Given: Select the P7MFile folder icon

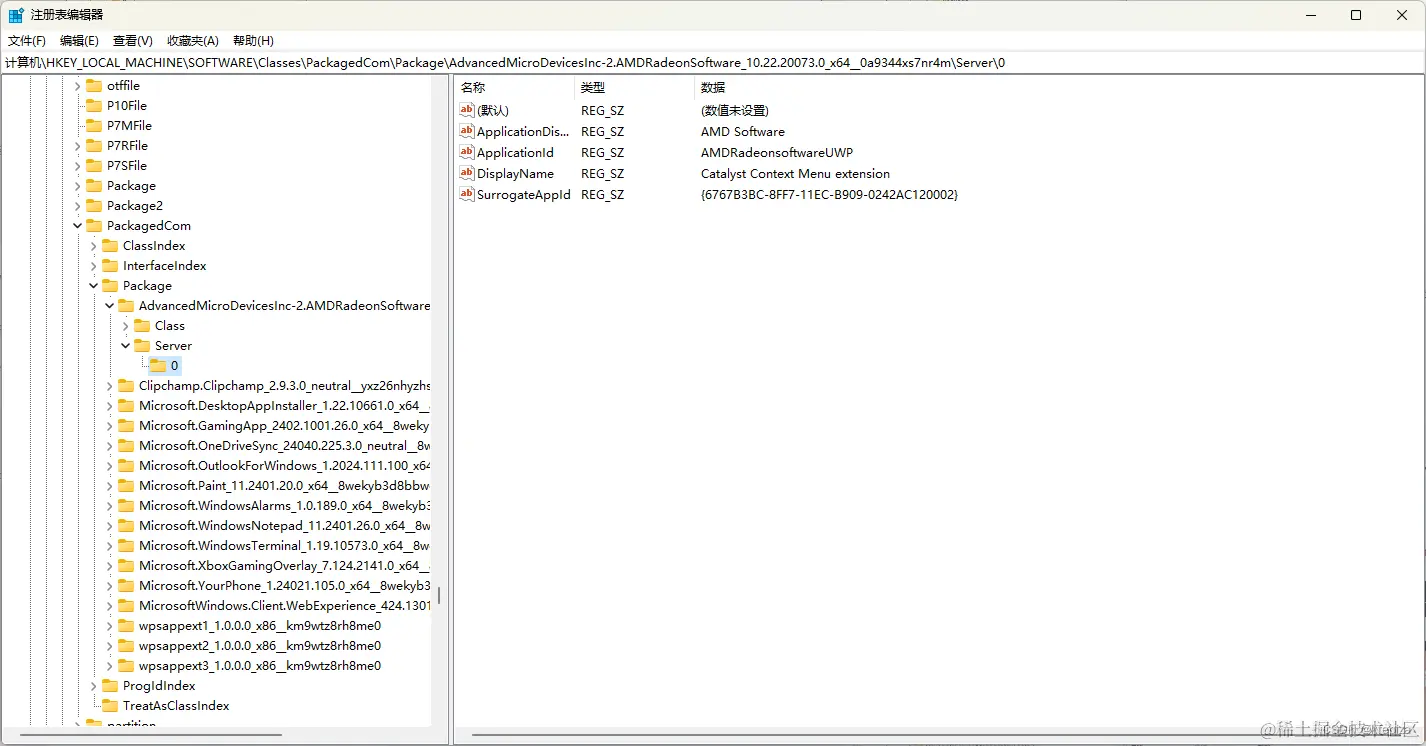Looking at the screenshot, I should point(94,126).
